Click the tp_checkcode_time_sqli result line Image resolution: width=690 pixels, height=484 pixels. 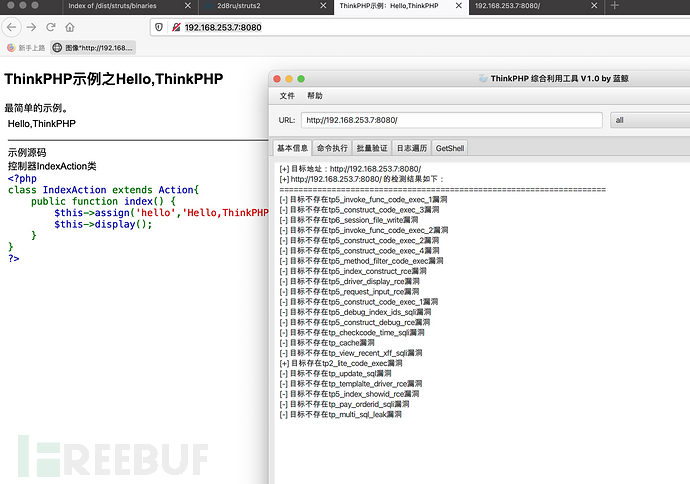click(352, 333)
